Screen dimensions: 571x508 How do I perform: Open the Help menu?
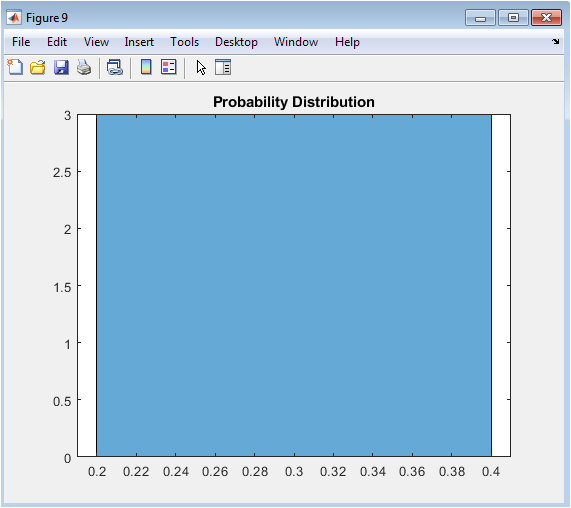click(x=347, y=42)
